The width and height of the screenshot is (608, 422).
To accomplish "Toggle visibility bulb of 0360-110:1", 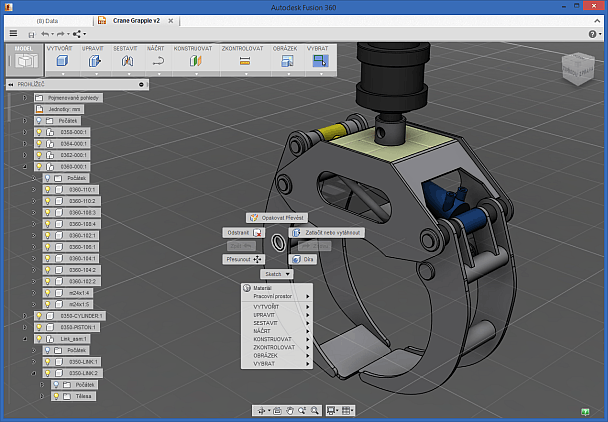I will pyautogui.click(x=48, y=190).
